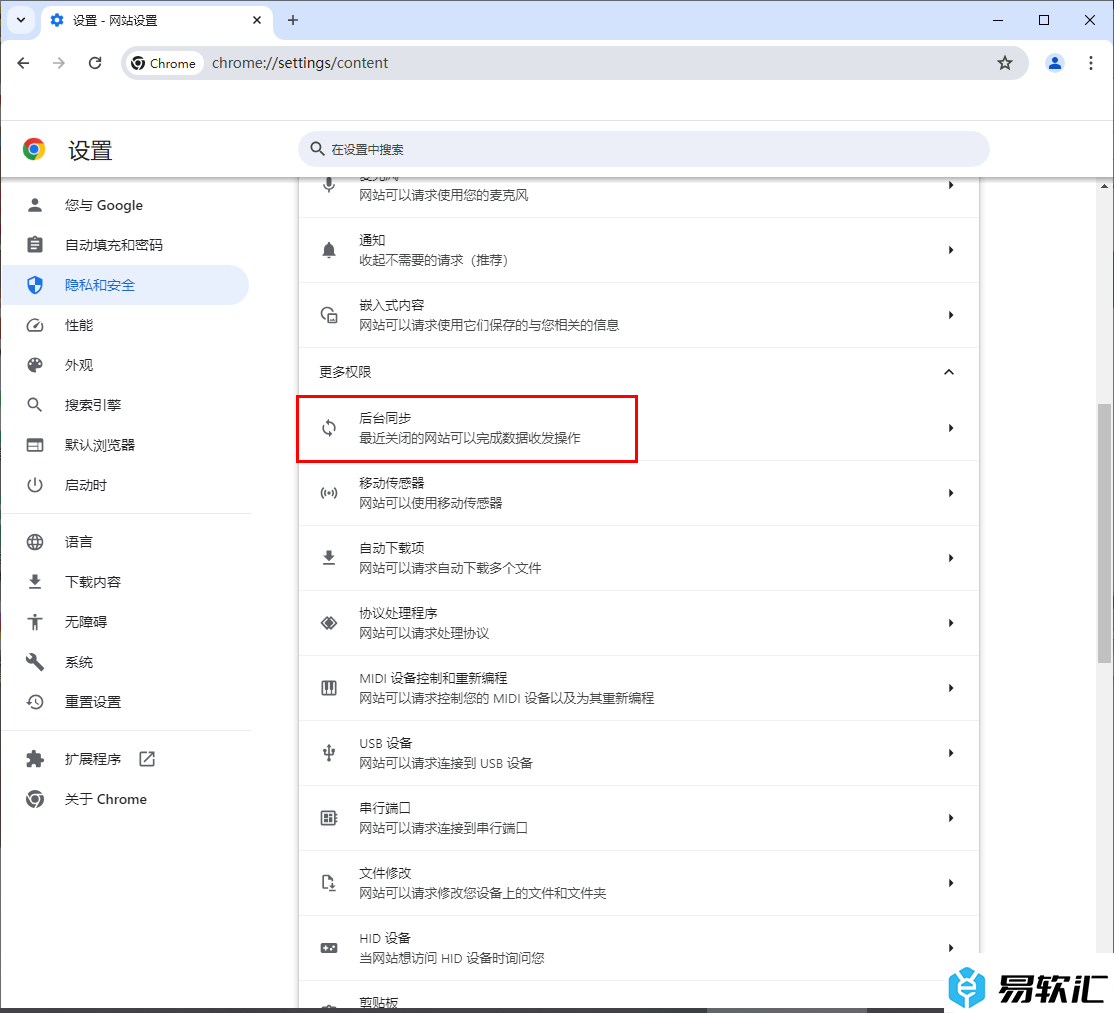
Task: Click the puzzle piece icon for 扩展程序
Action: click(35, 759)
